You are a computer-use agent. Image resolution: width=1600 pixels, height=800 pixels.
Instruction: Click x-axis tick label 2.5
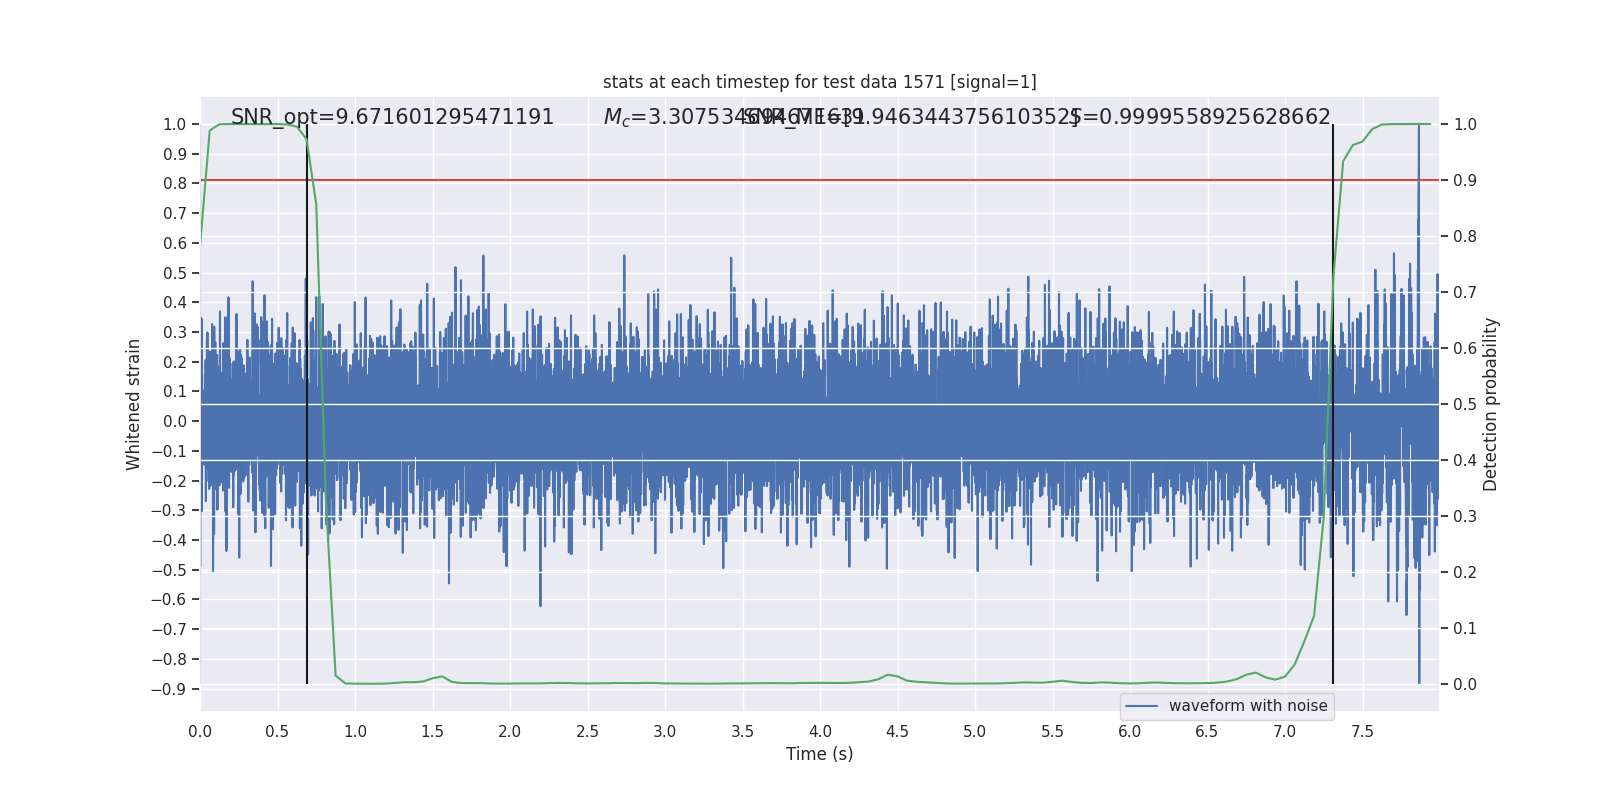[x=587, y=732]
